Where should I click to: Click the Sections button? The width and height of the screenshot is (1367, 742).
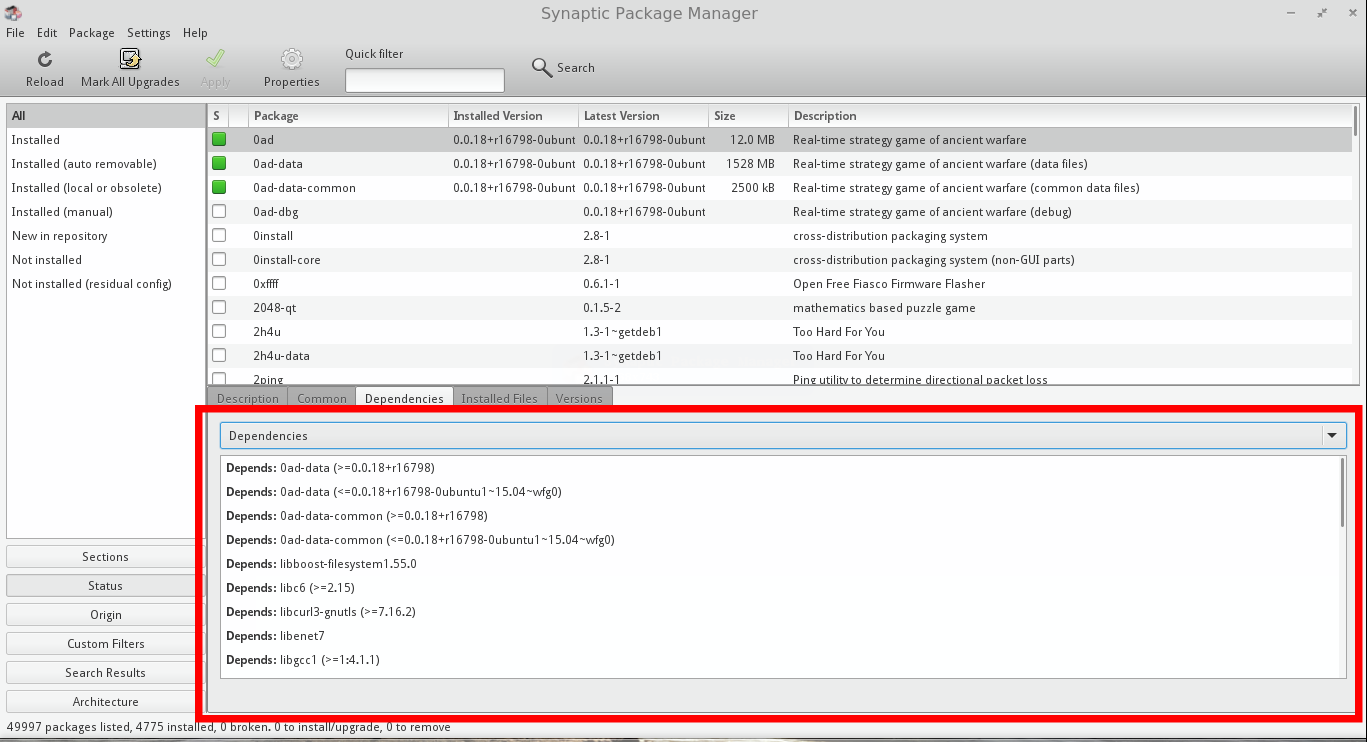click(x=105, y=557)
